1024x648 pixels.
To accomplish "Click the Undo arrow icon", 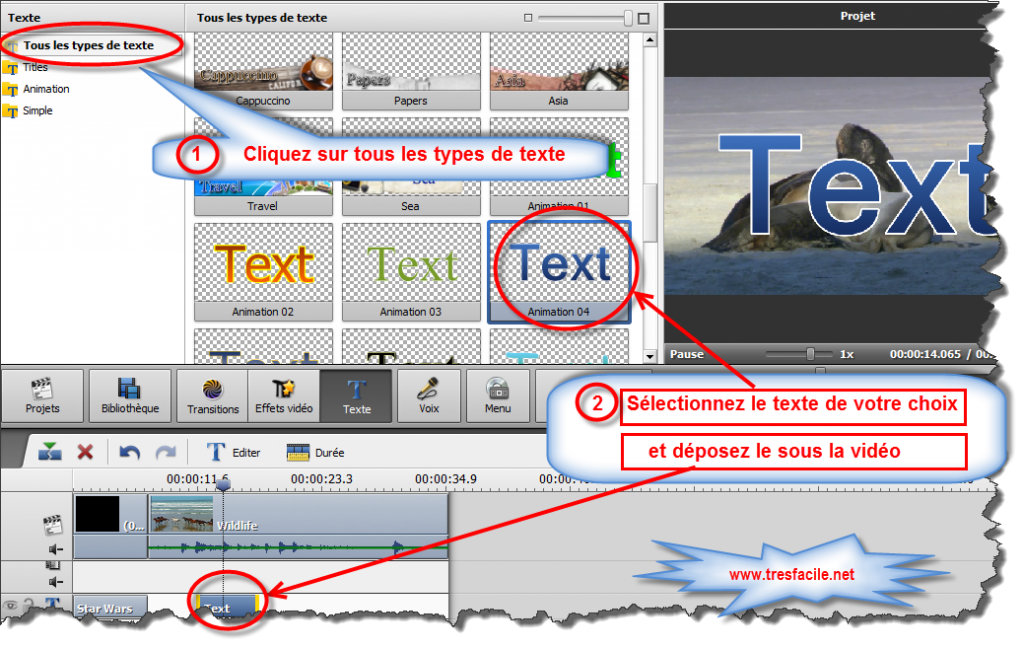I will [128, 452].
